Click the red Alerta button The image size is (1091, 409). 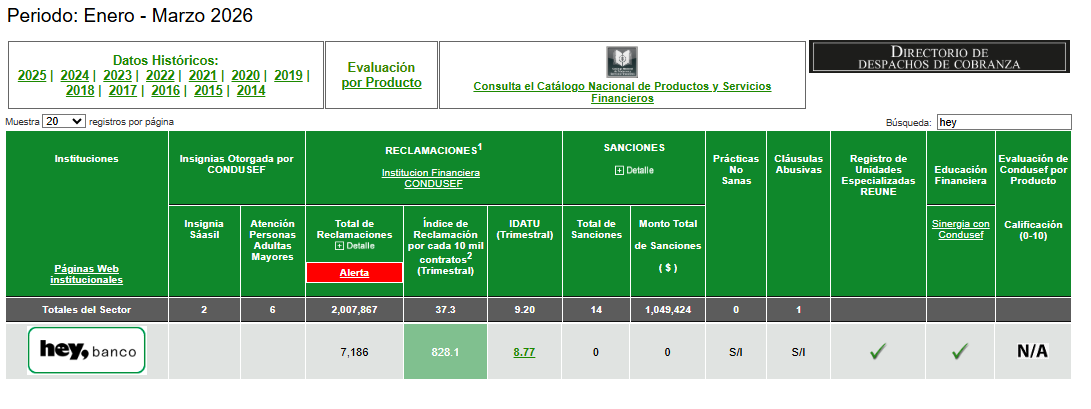click(354, 273)
